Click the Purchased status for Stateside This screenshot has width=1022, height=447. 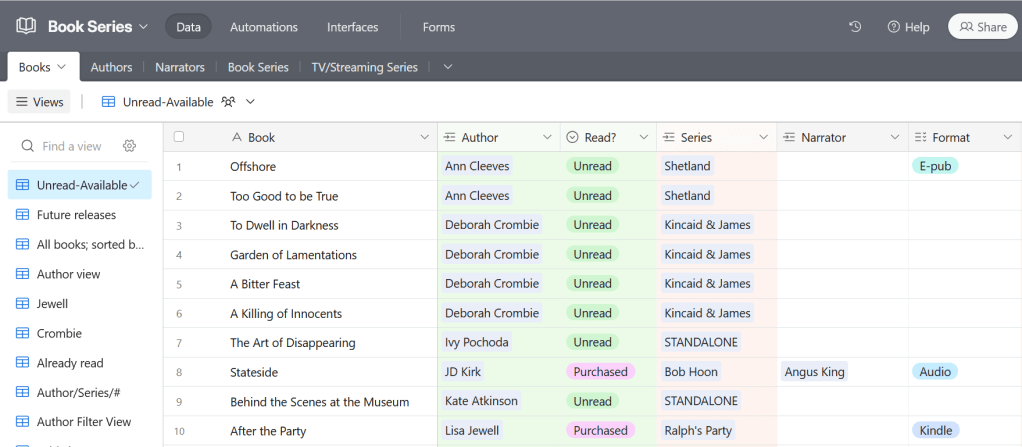[600, 372]
